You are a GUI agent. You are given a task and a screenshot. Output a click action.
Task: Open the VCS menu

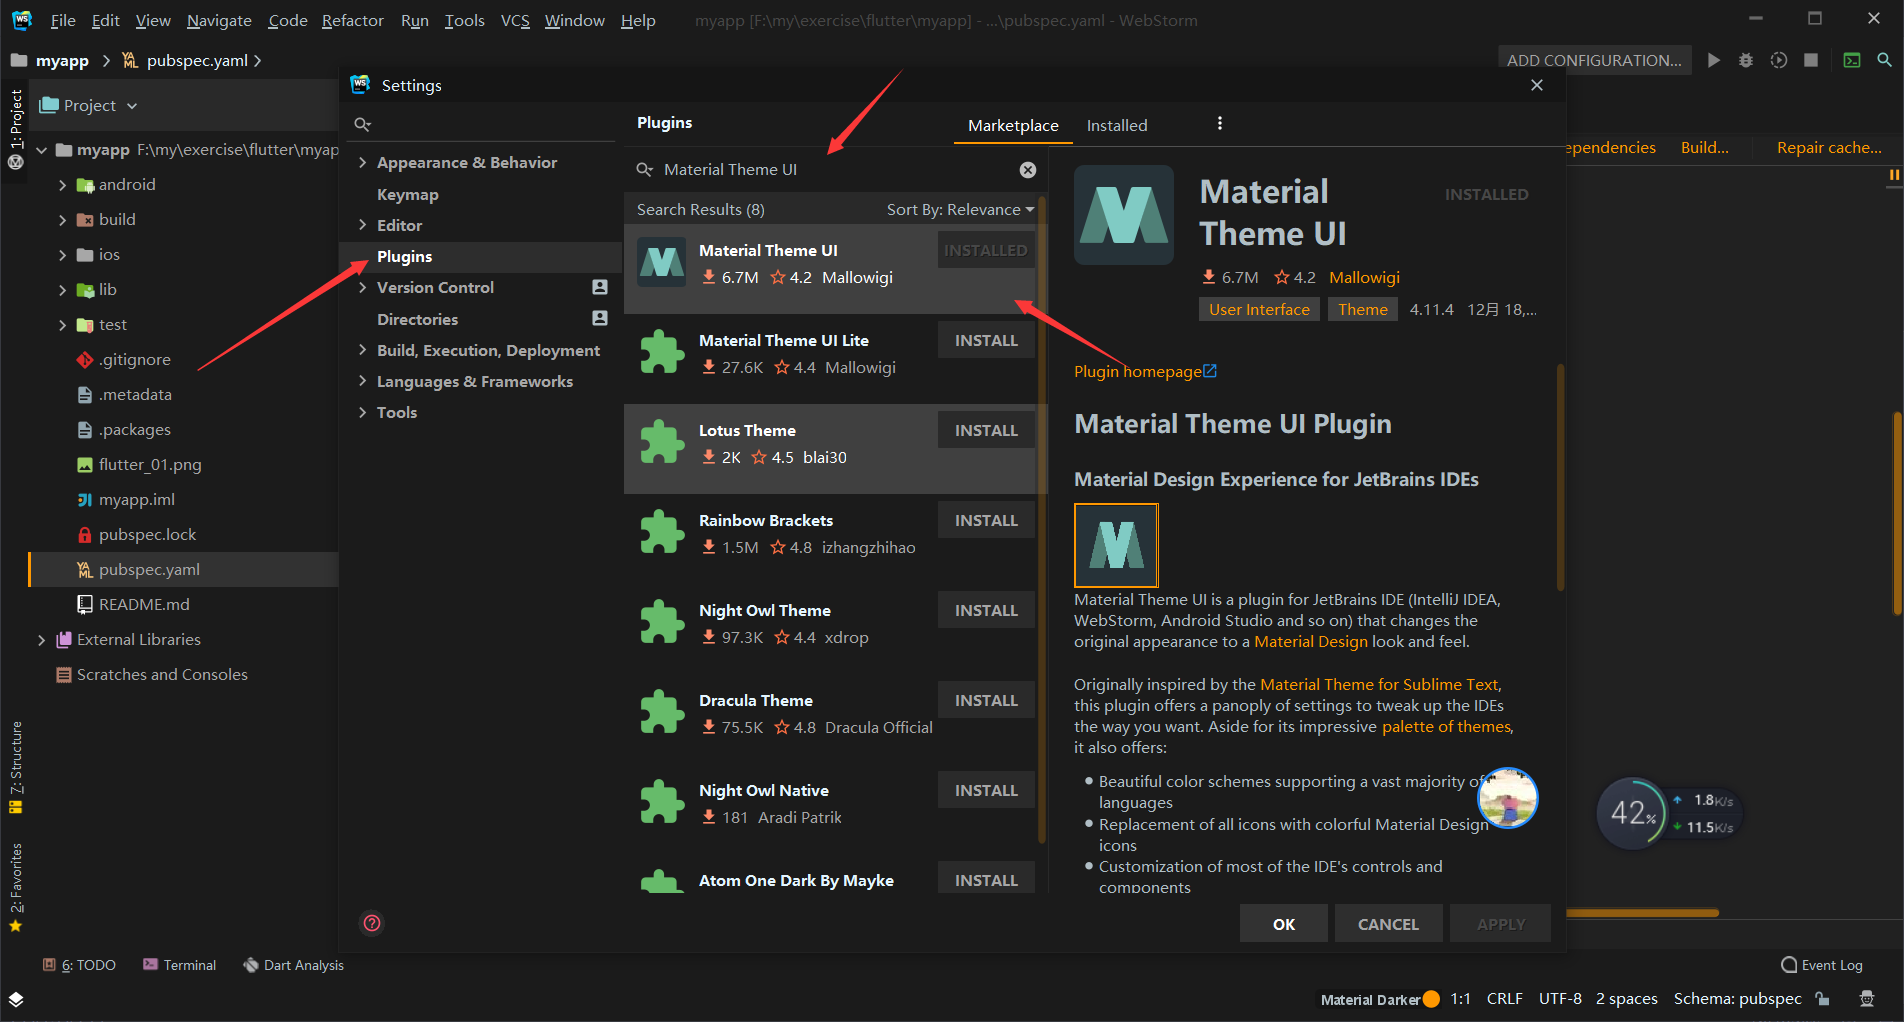tap(515, 20)
